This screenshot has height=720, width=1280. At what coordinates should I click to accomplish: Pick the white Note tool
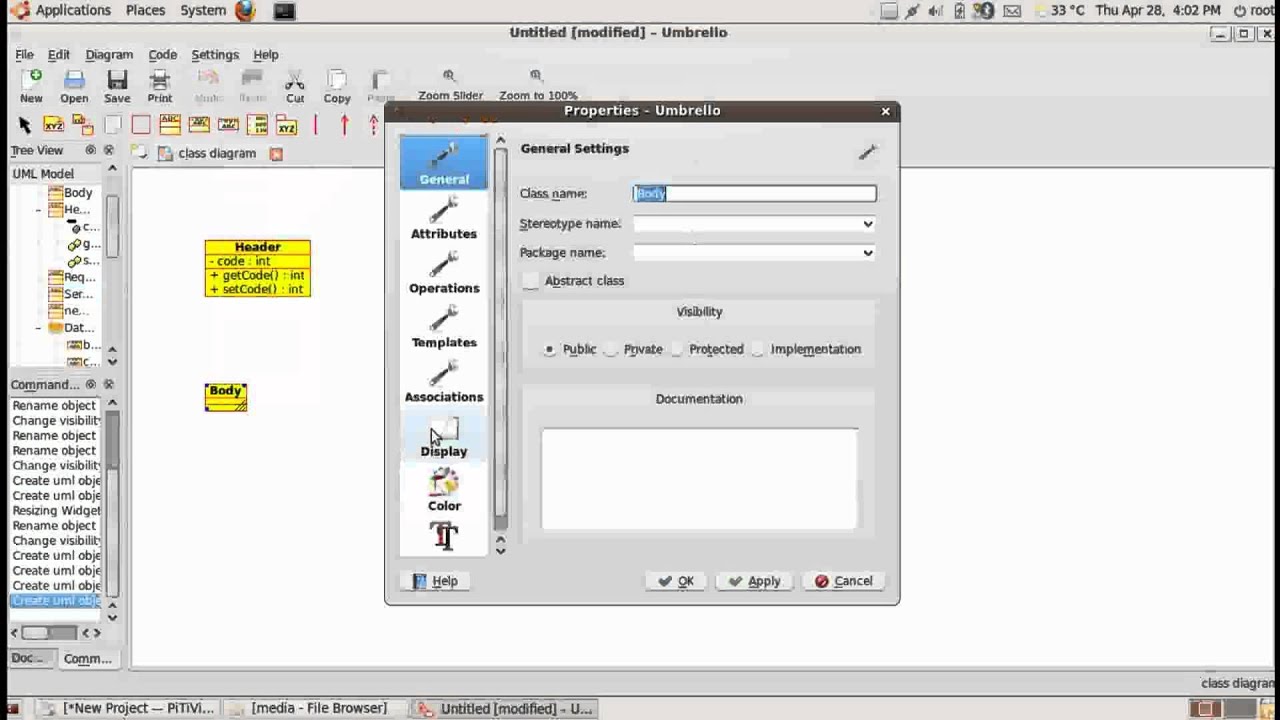(x=112, y=125)
